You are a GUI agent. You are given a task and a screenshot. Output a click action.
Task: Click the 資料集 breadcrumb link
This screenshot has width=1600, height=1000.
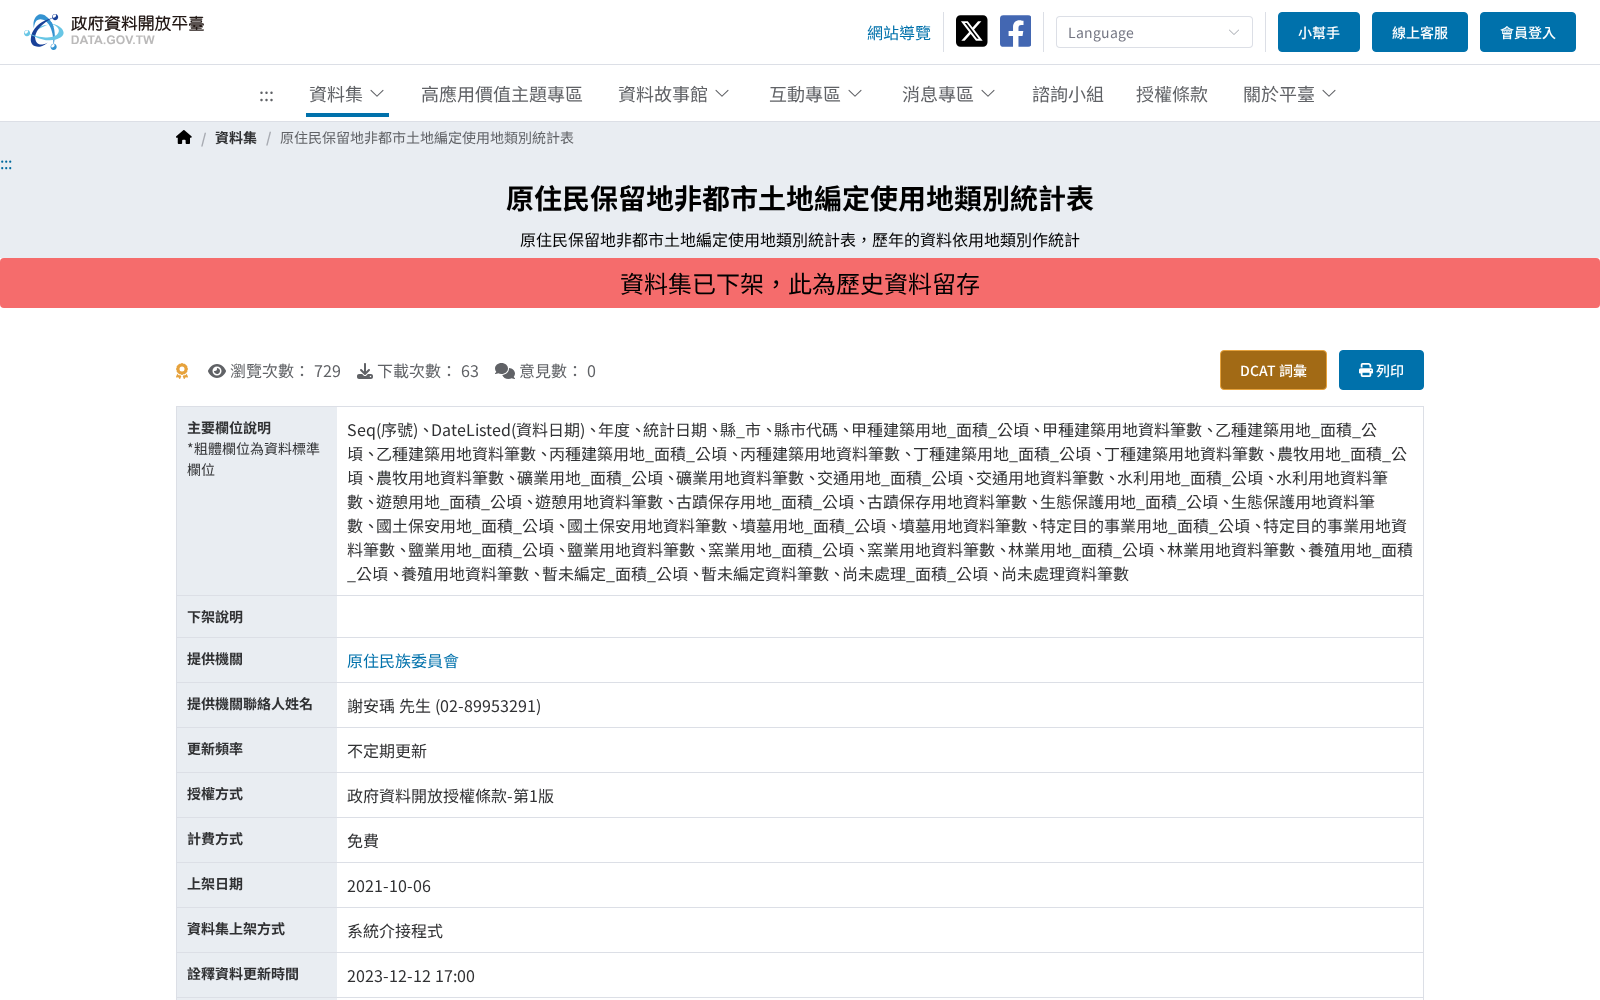click(x=236, y=138)
